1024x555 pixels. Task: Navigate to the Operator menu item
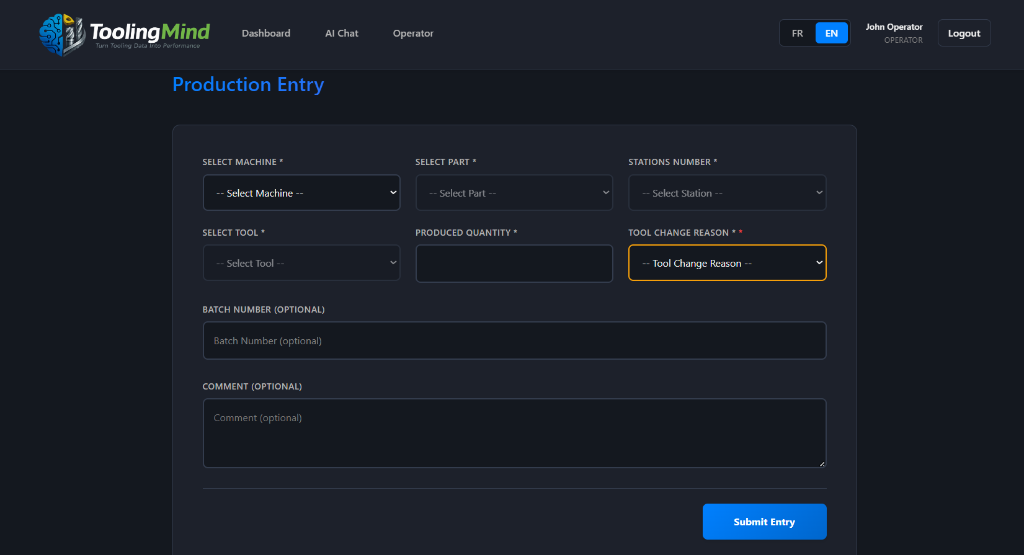click(x=413, y=33)
